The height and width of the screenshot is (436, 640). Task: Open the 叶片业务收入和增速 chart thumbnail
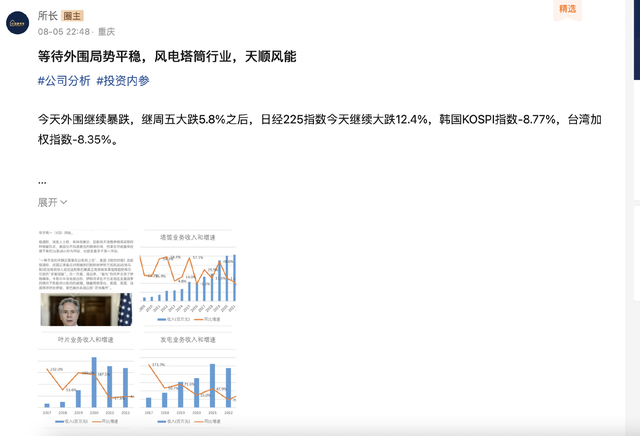pyautogui.click(x=86, y=380)
